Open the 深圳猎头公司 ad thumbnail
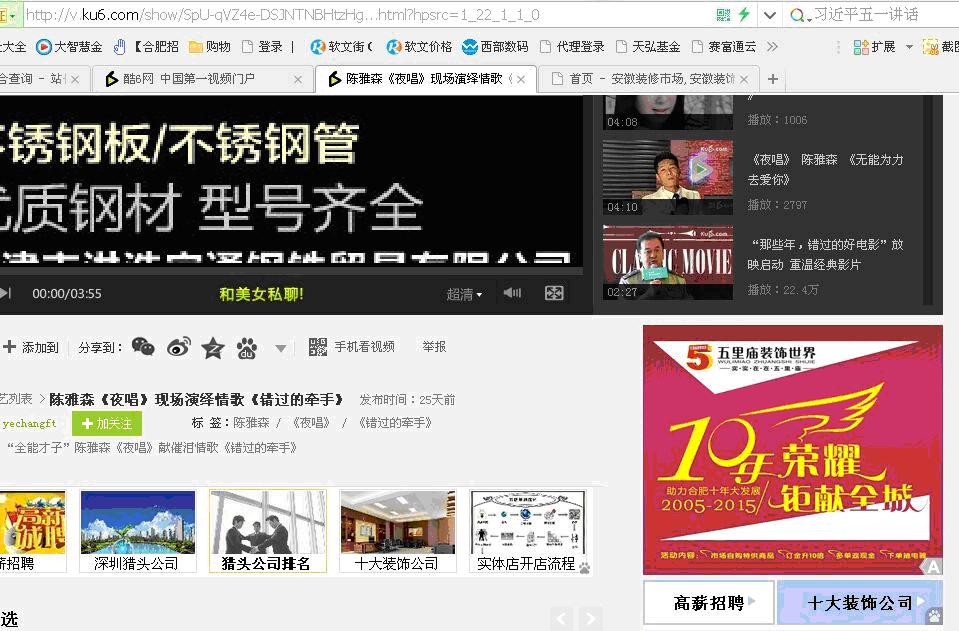This screenshot has height=631, width=959. pos(138,531)
